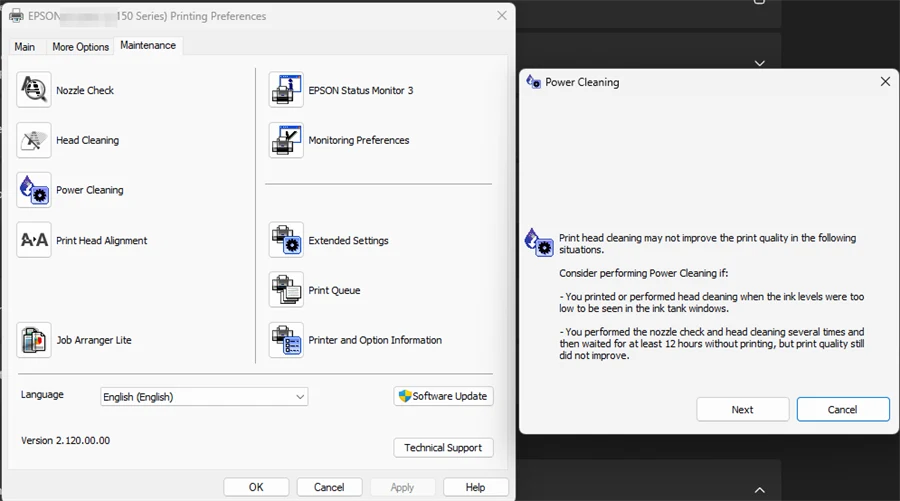Click OK in Printing Preferences
This screenshot has height=501, width=900.
pyautogui.click(x=256, y=487)
